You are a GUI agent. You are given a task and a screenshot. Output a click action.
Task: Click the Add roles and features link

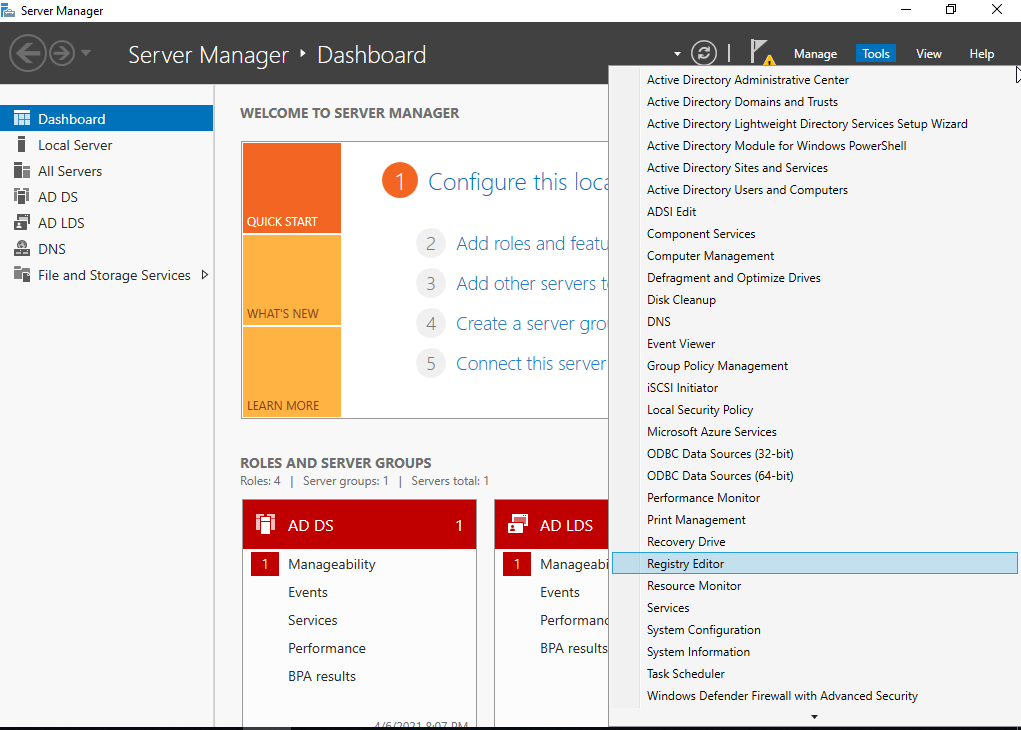click(532, 243)
